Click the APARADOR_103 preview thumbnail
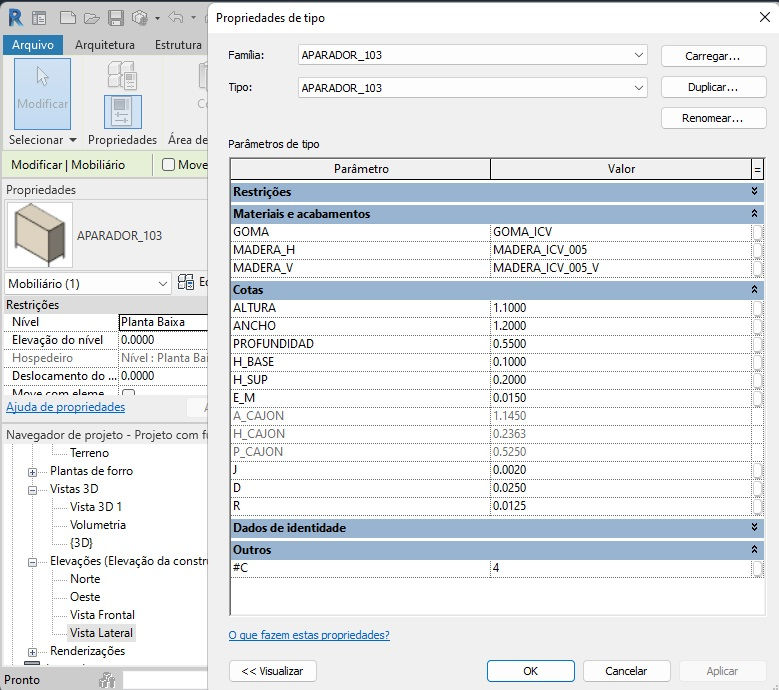This screenshot has width=779, height=690. (40, 234)
